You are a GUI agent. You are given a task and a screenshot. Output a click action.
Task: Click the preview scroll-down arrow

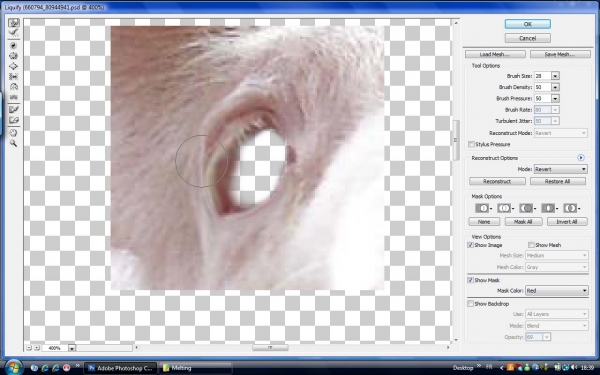(x=456, y=340)
